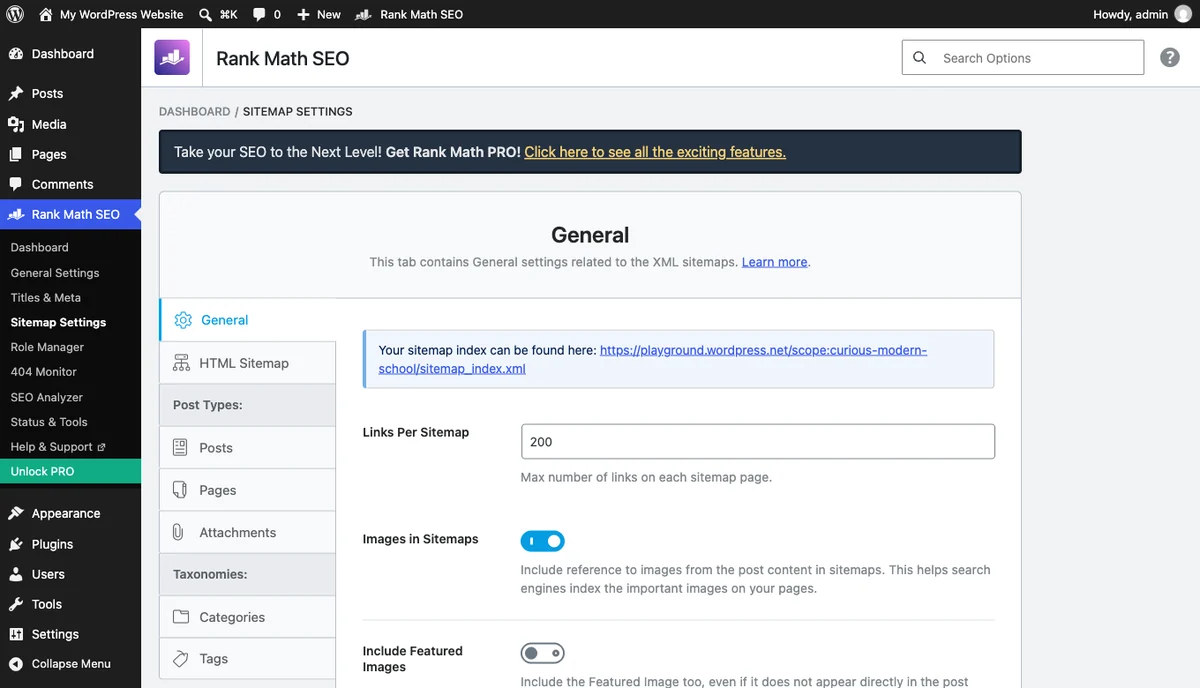The height and width of the screenshot is (688, 1200).
Task: Go to the Dashboard breadcrumb link
Action: pos(194,111)
